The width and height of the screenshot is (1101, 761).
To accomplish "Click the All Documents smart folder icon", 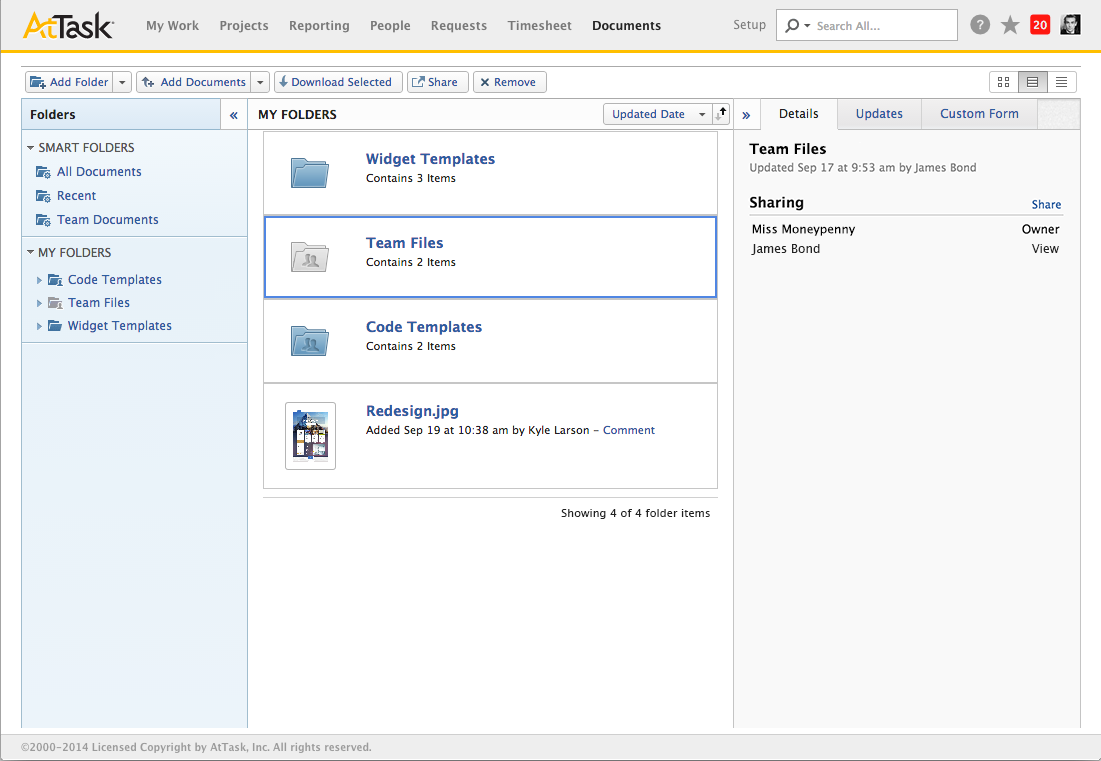I will [x=44, y=172].
